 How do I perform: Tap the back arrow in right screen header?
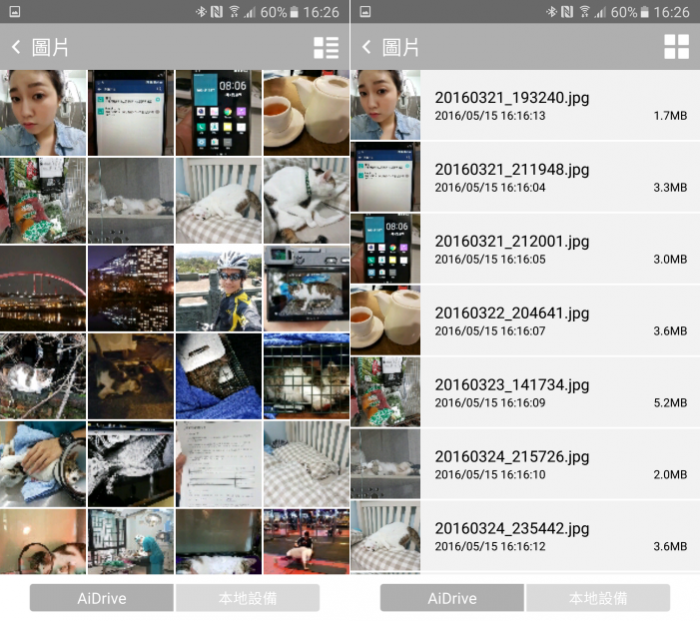pos(367,47)
